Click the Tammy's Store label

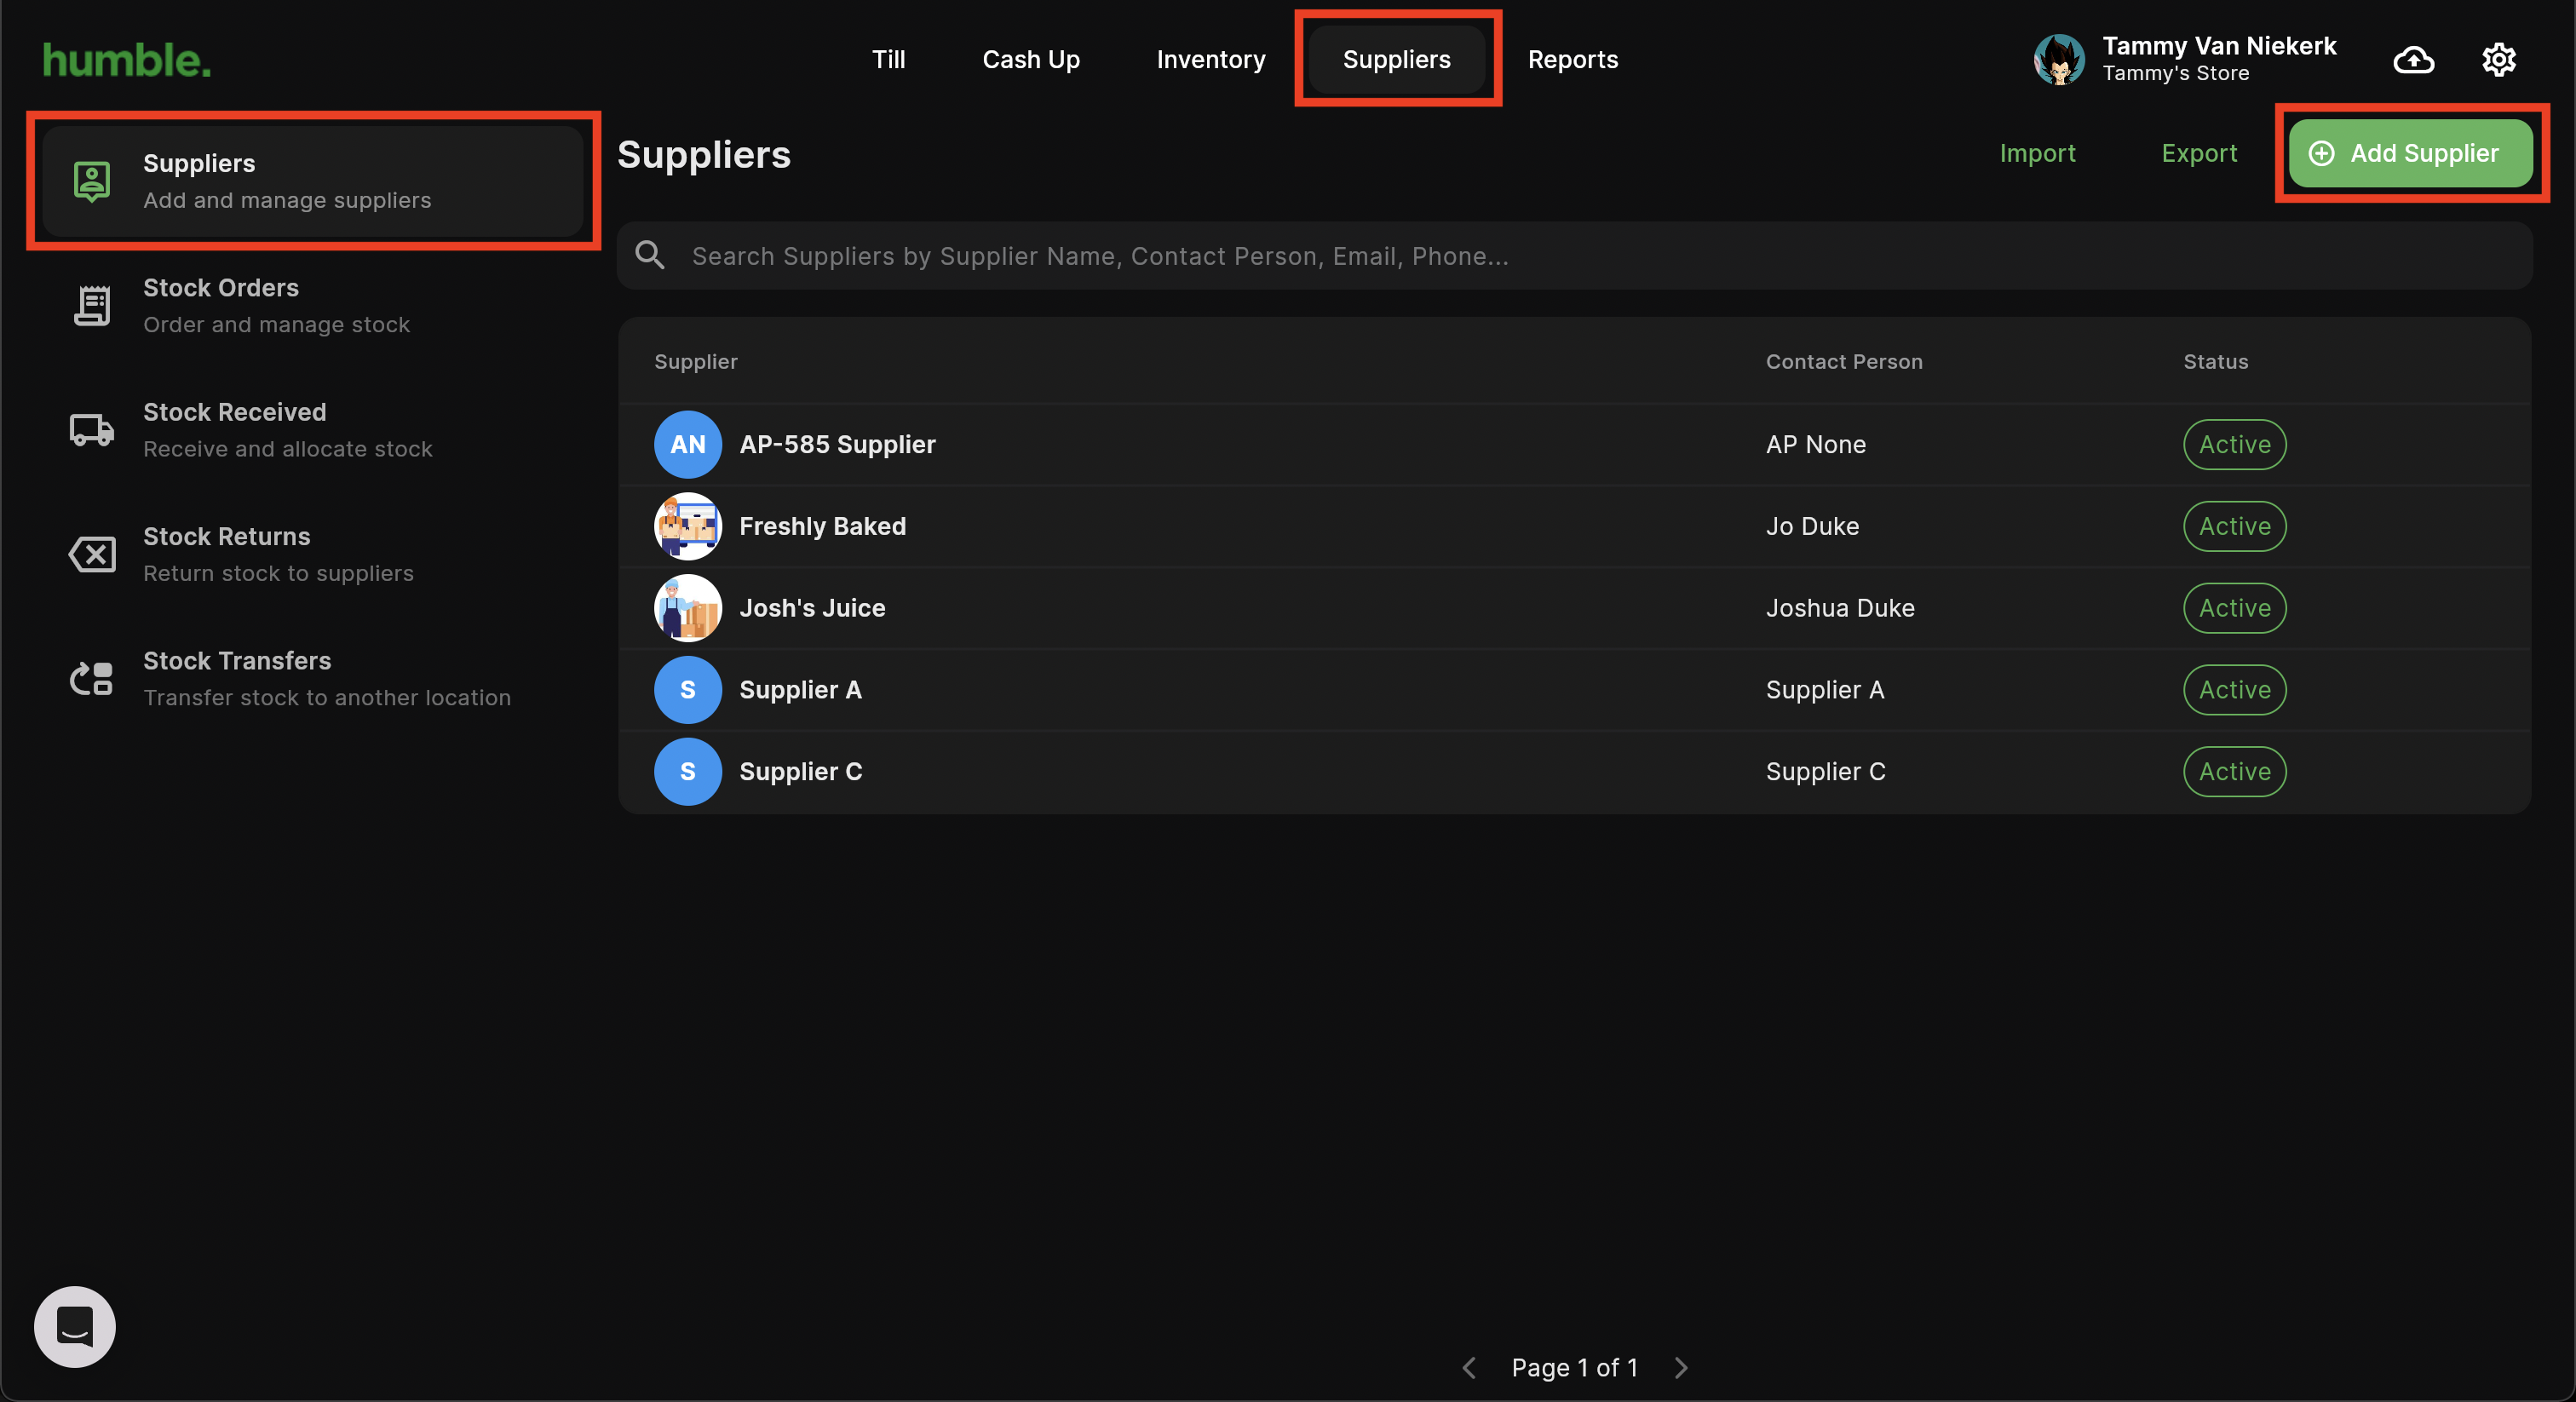(x=2176, y=74)
